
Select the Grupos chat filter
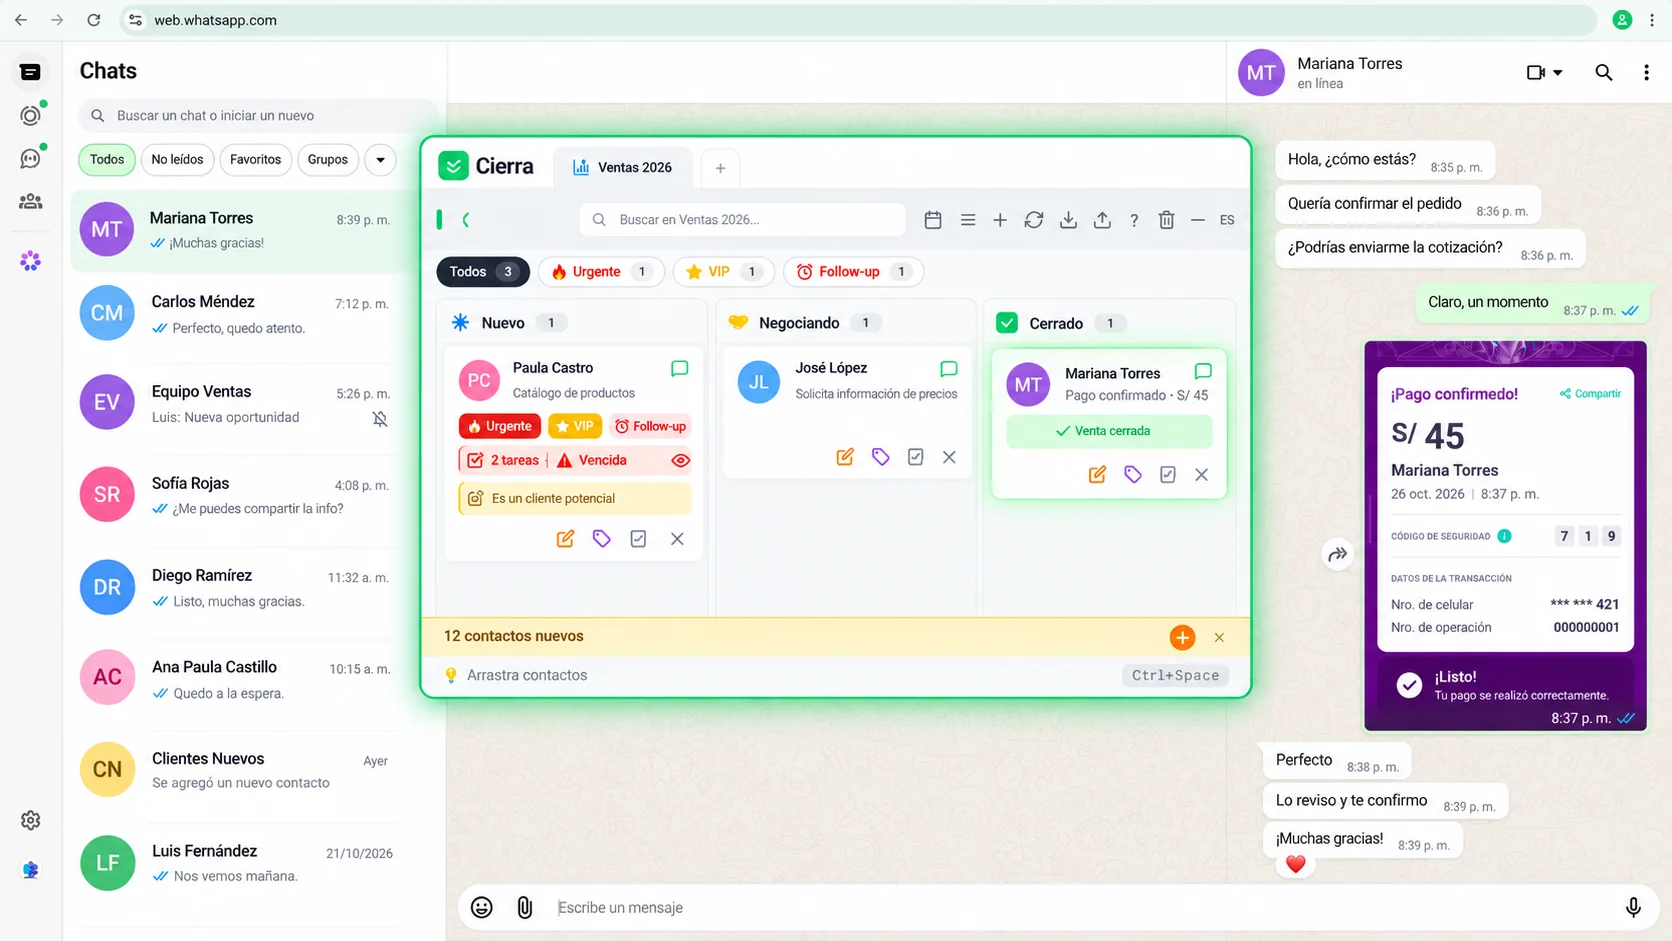(328, 160)
